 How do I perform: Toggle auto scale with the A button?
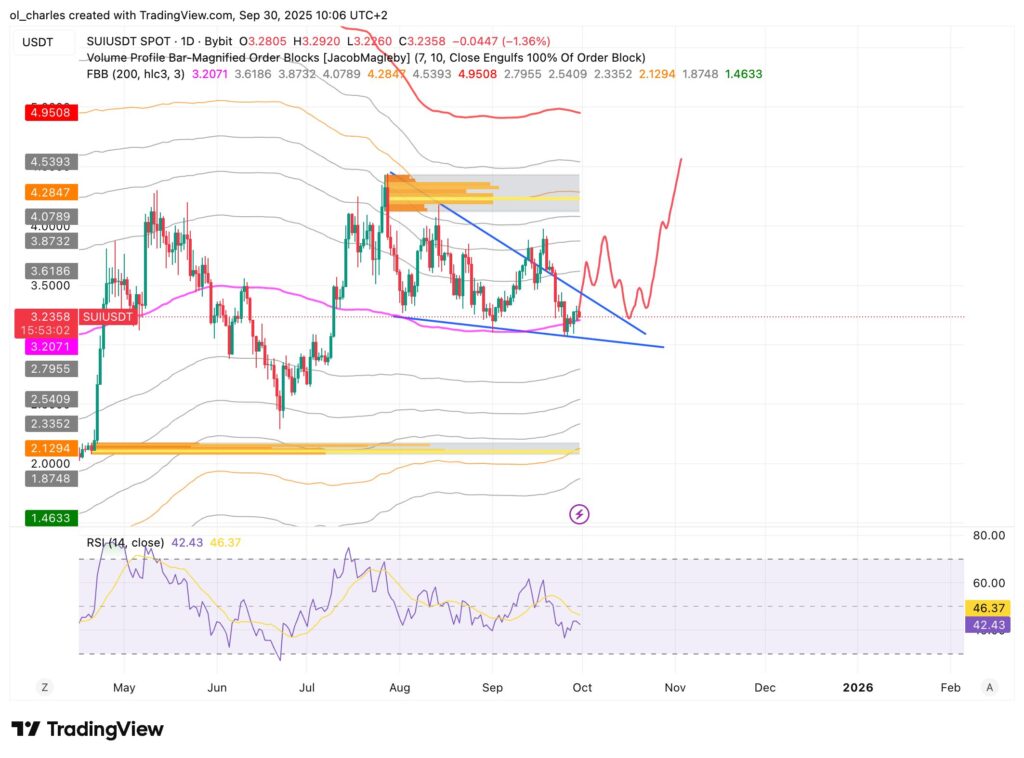point(989,687)
